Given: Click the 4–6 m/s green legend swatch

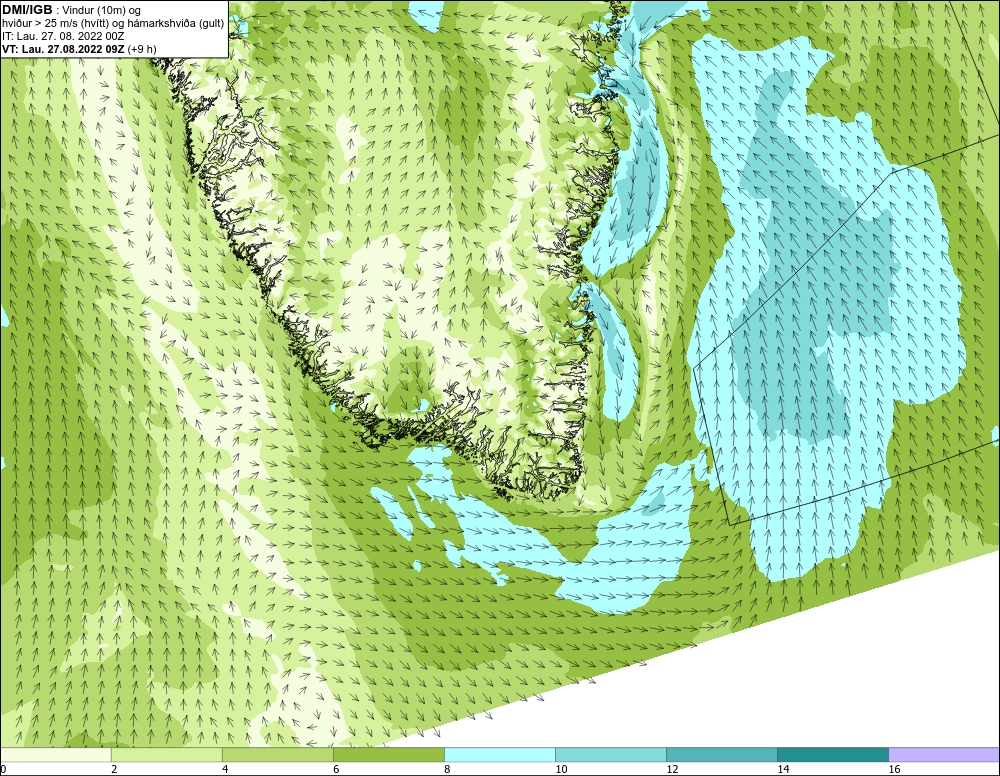Looking at the screenshot, I should coord(277,755).
